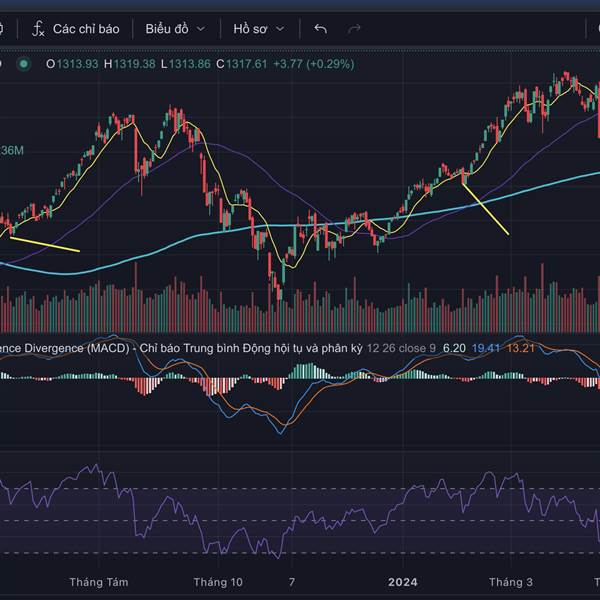
Task: Select the close price C1317.61
Action: [x=241, y=64]
